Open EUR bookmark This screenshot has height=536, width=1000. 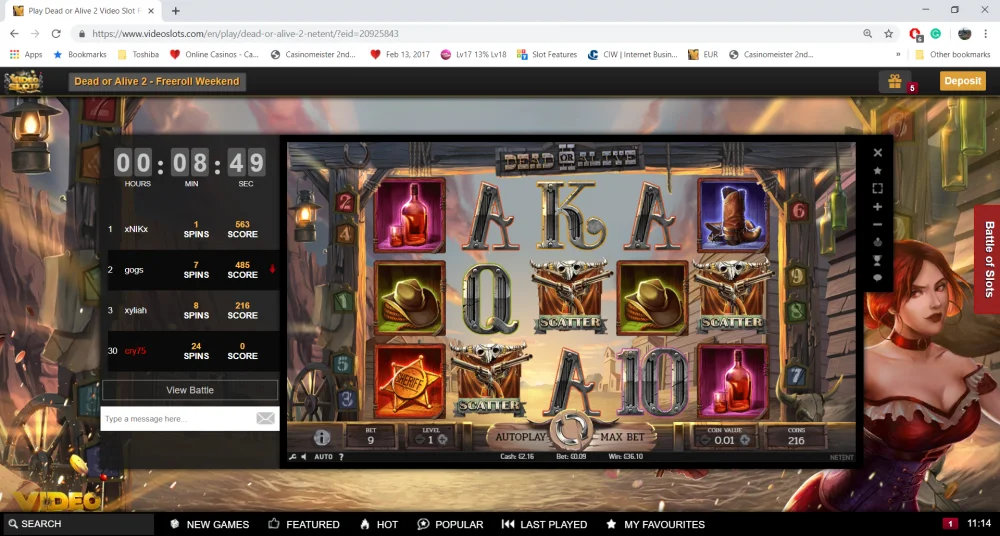click(x=703, y=54)
